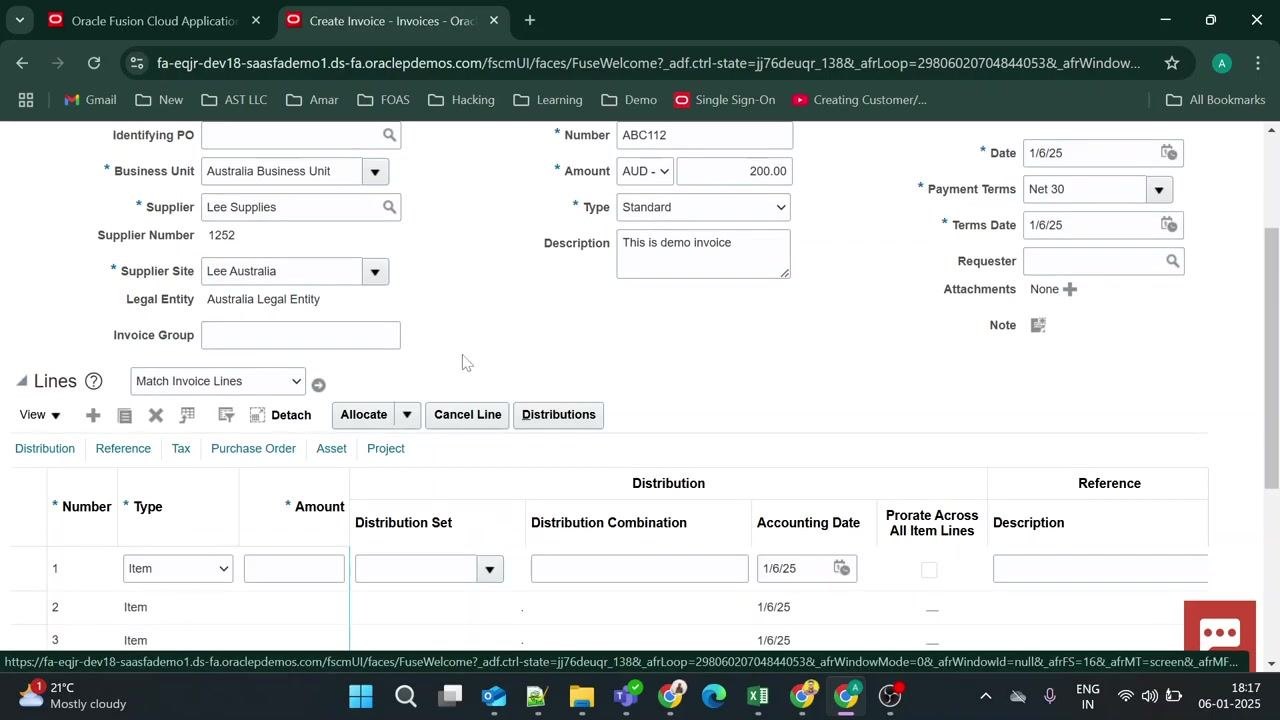Collapse the Lines section

click(22, 381)
